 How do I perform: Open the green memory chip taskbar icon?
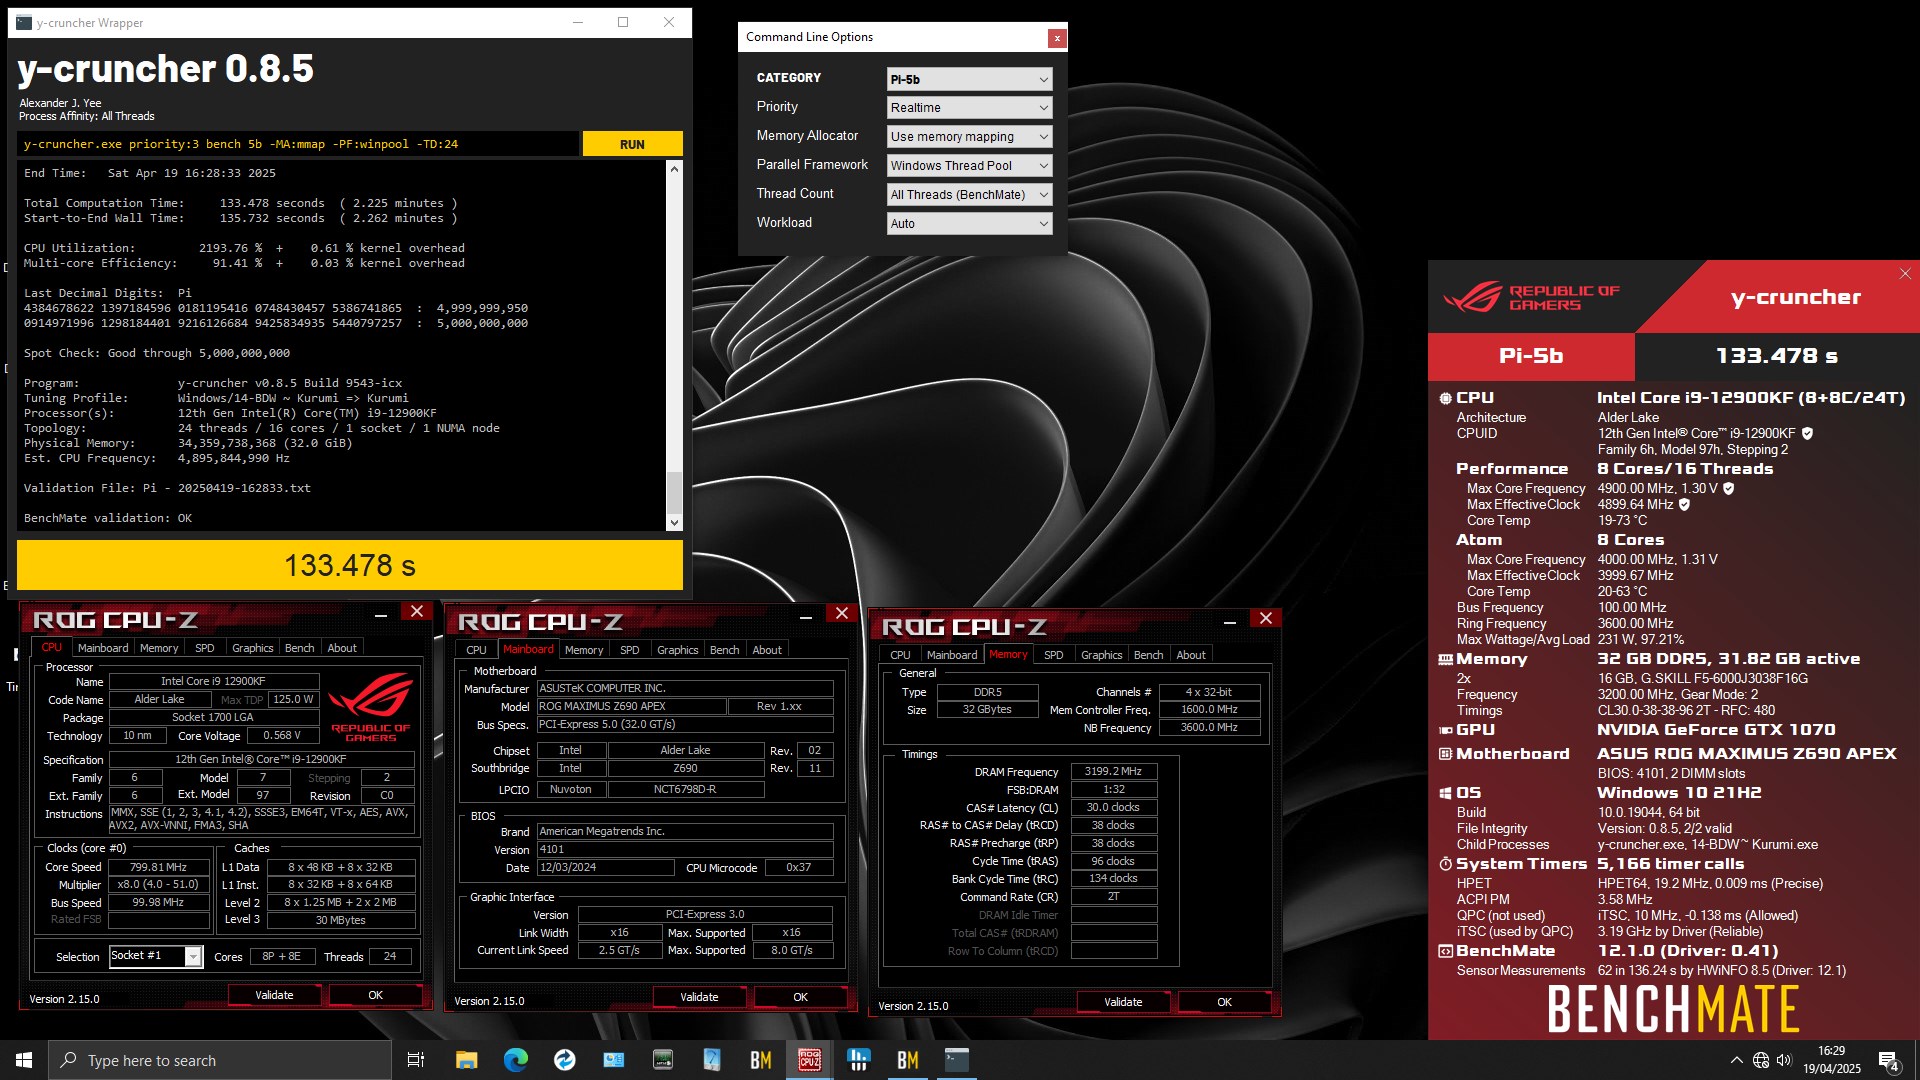[662, 1060]
